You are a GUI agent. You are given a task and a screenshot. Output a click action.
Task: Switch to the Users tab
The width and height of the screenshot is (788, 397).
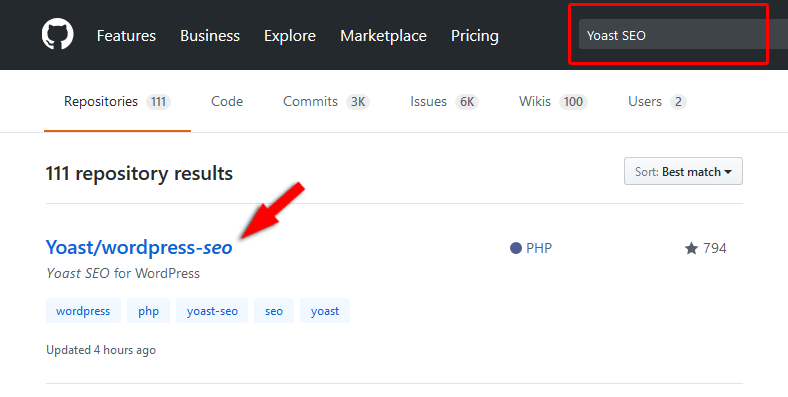pos(657,102)
